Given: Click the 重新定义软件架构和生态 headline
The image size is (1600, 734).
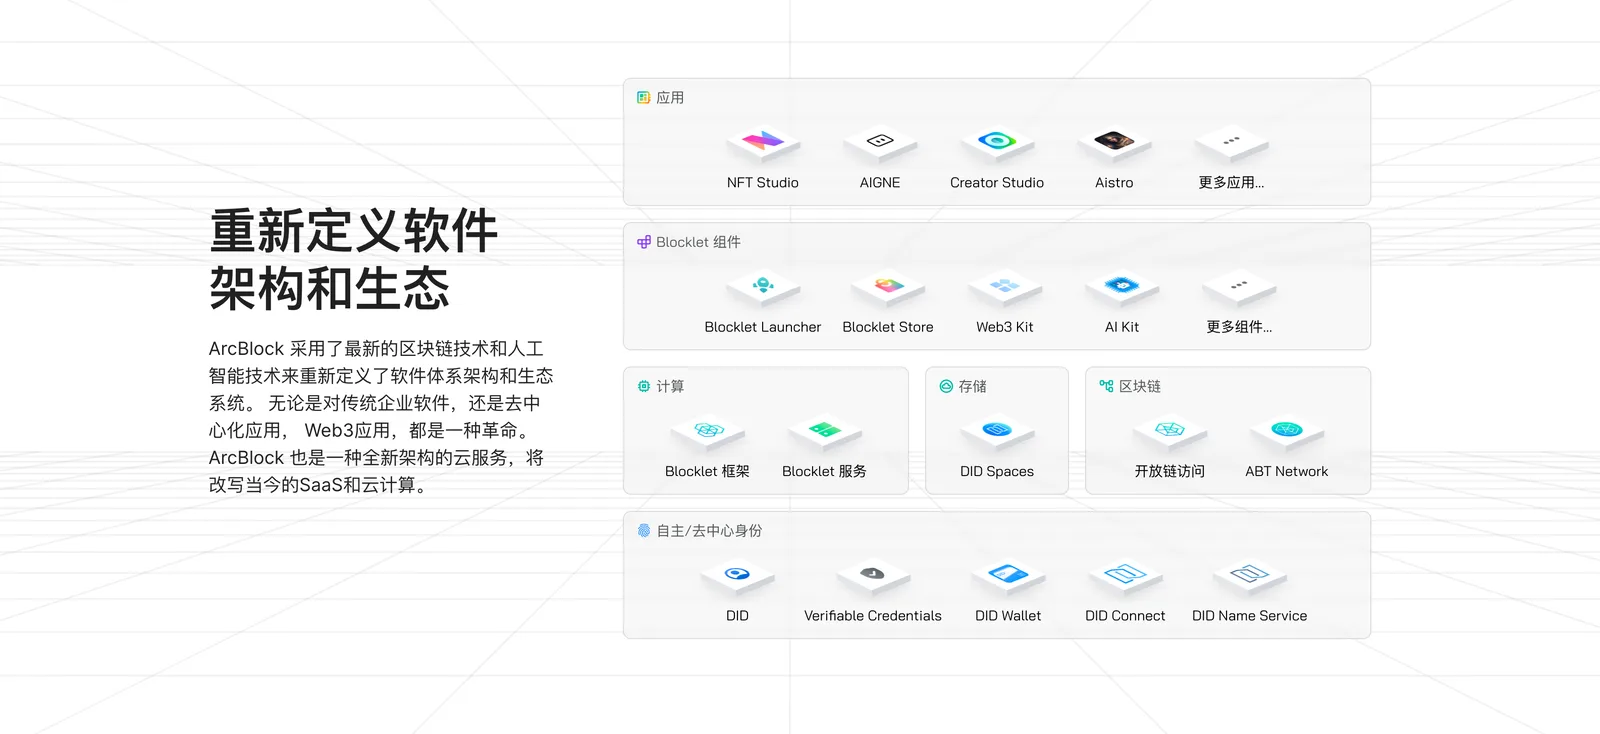Looking at the screenshot, I should pyautogui.click(x=353, y=260).
